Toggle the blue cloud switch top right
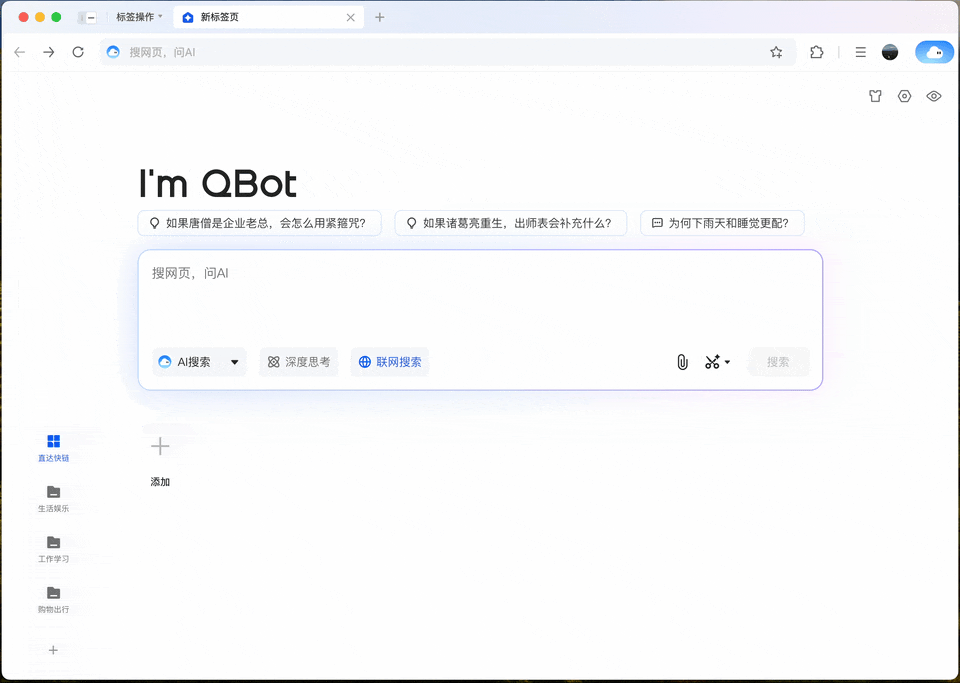 [934, 52]
